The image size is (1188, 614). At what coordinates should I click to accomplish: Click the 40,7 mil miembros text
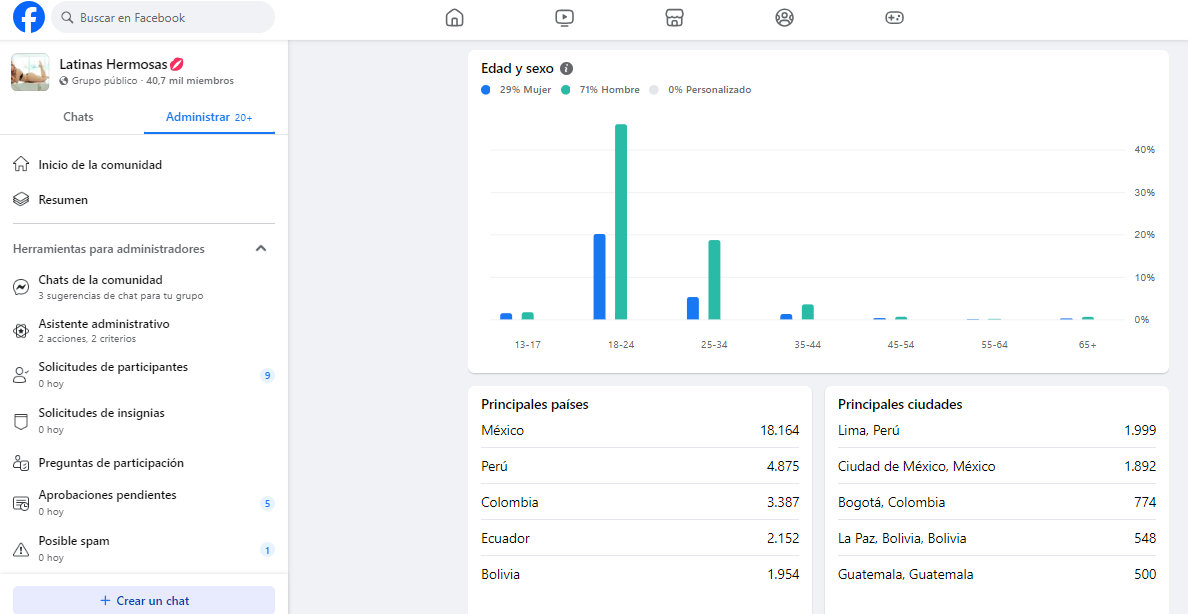coord(189,80)
